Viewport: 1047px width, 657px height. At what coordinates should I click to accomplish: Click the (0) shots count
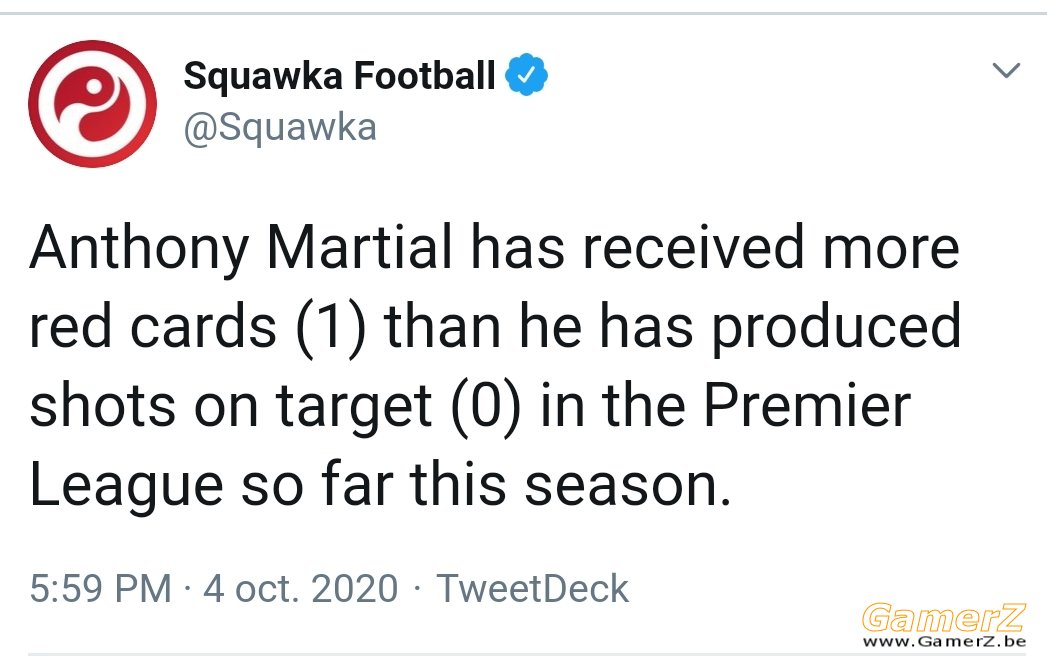coord(485,407)
